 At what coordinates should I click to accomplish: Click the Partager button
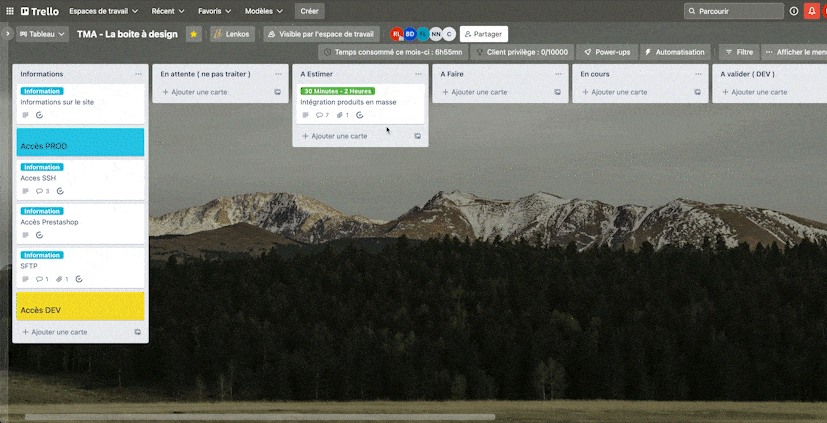coord(484,34)
